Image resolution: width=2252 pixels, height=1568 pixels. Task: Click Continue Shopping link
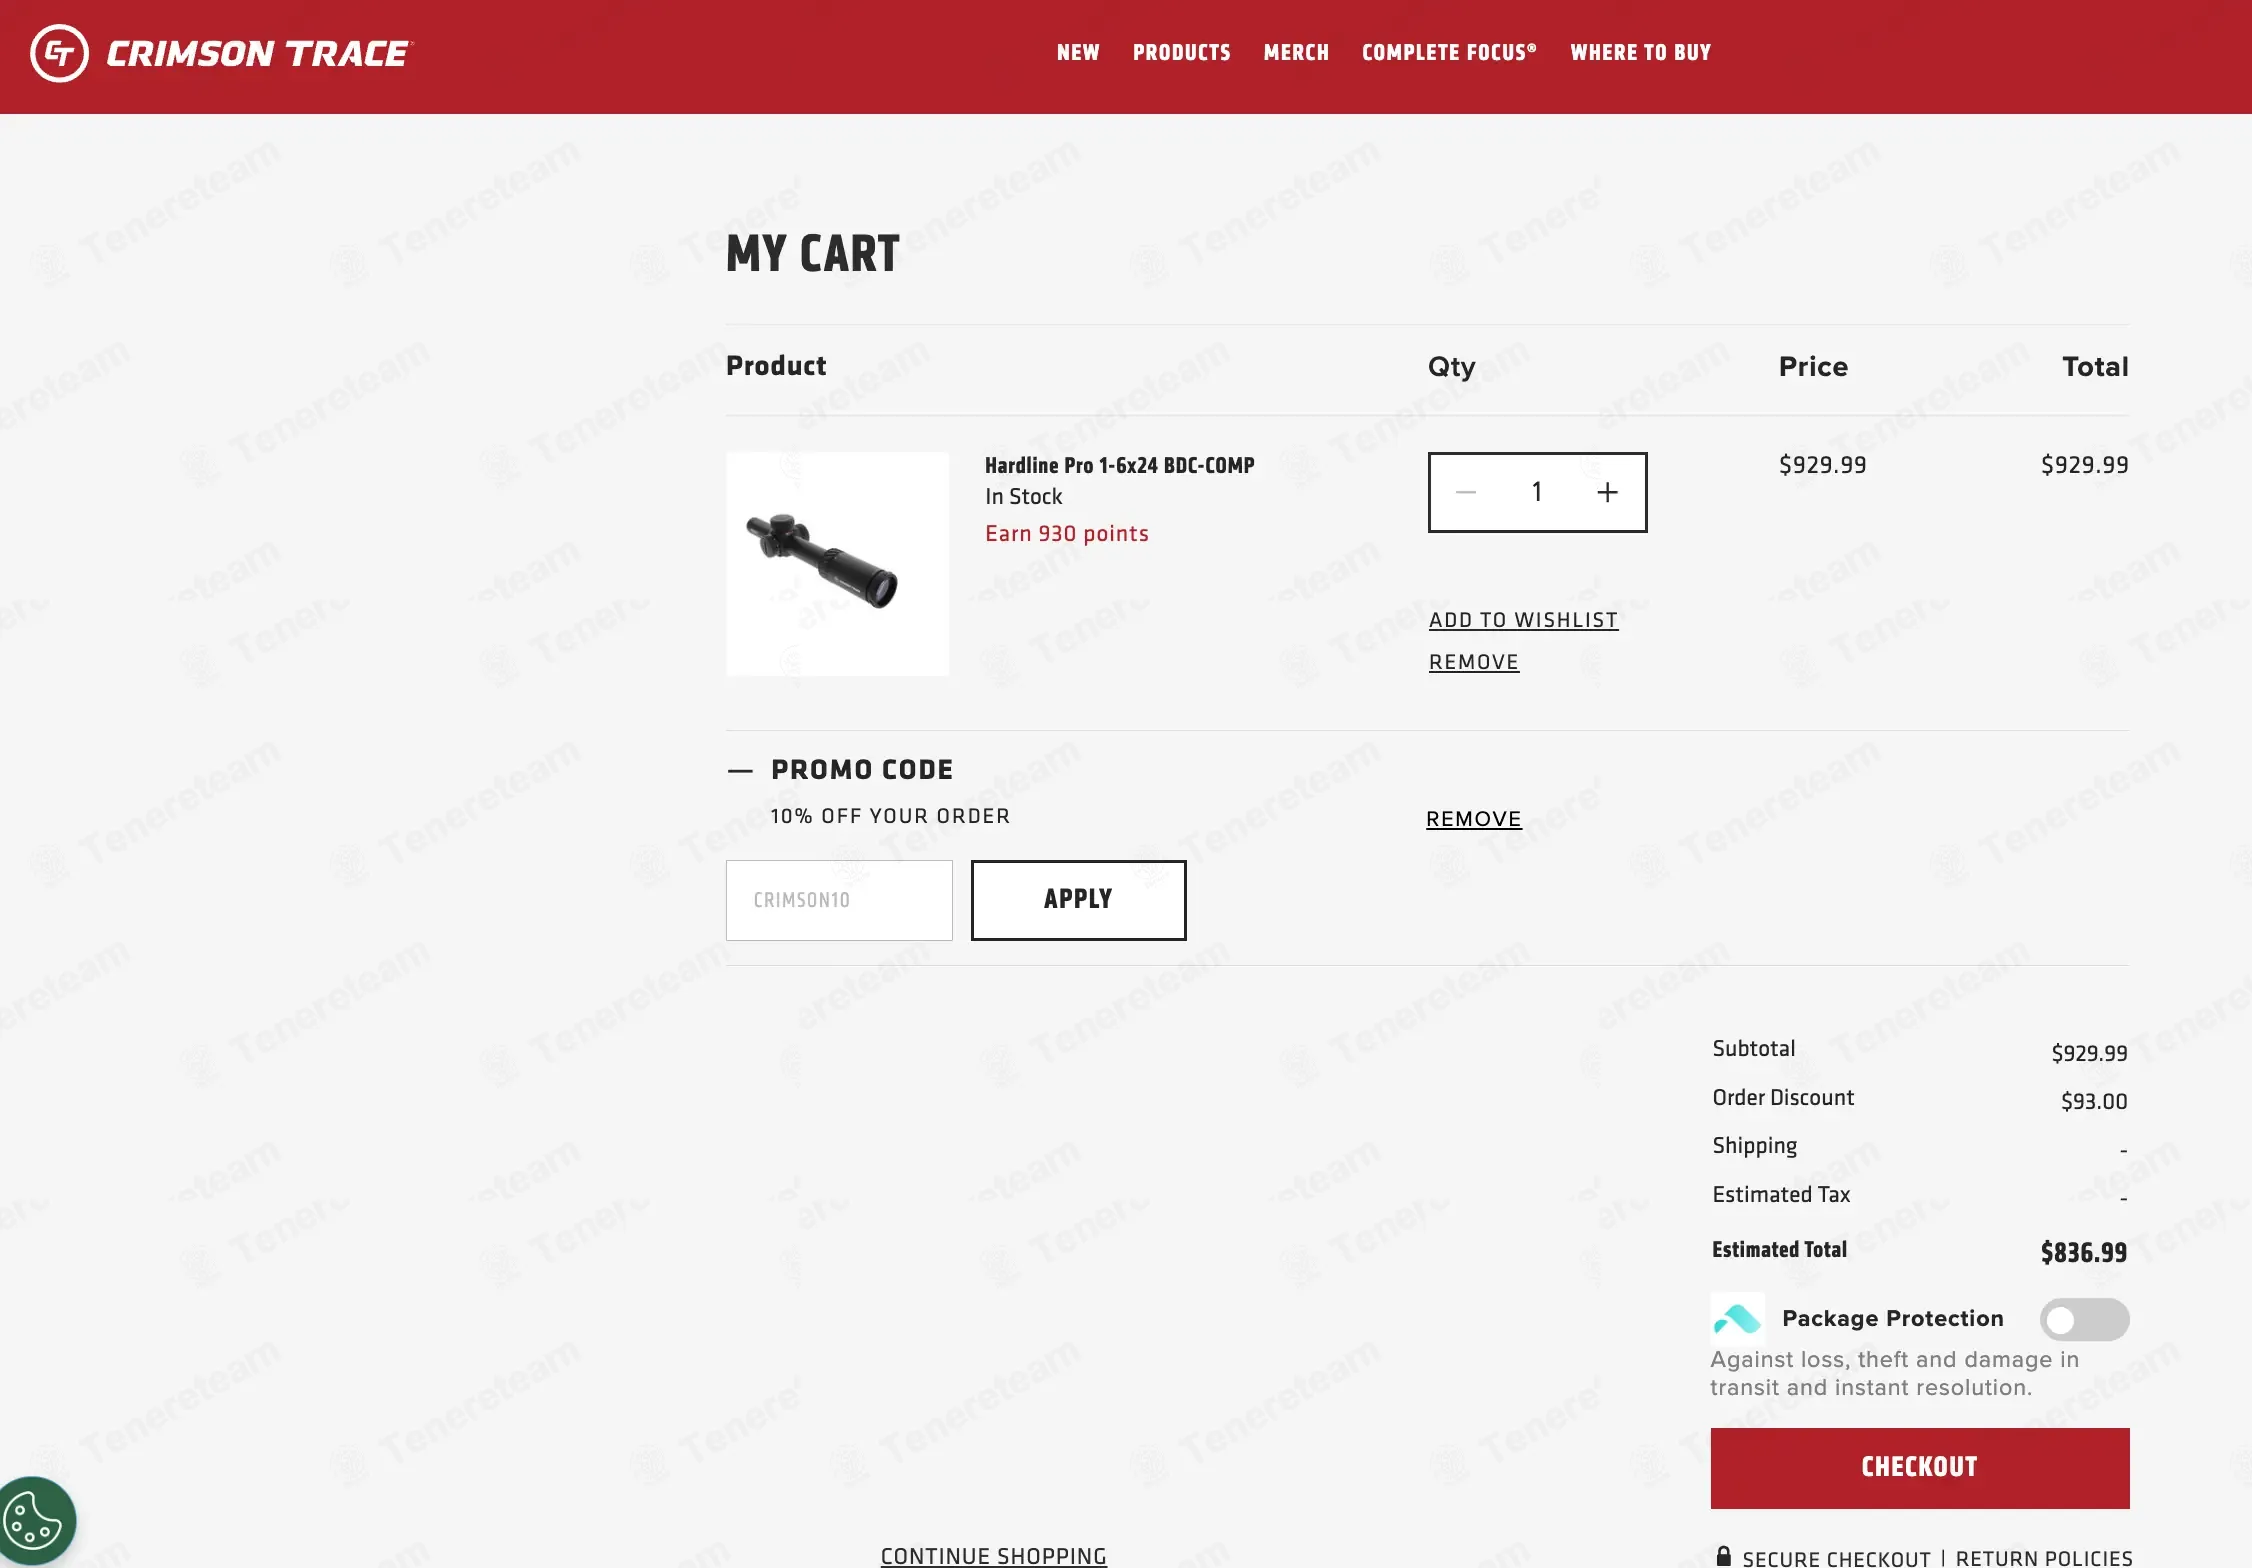(x=994, y=1556)
